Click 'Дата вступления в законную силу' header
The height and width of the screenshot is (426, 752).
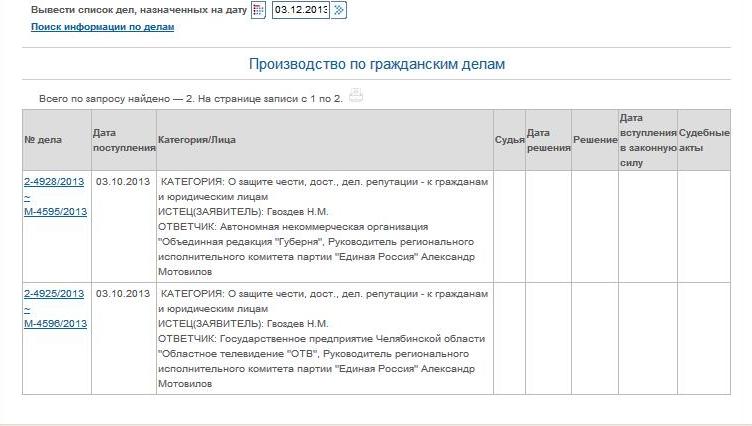tap(648, 140)
